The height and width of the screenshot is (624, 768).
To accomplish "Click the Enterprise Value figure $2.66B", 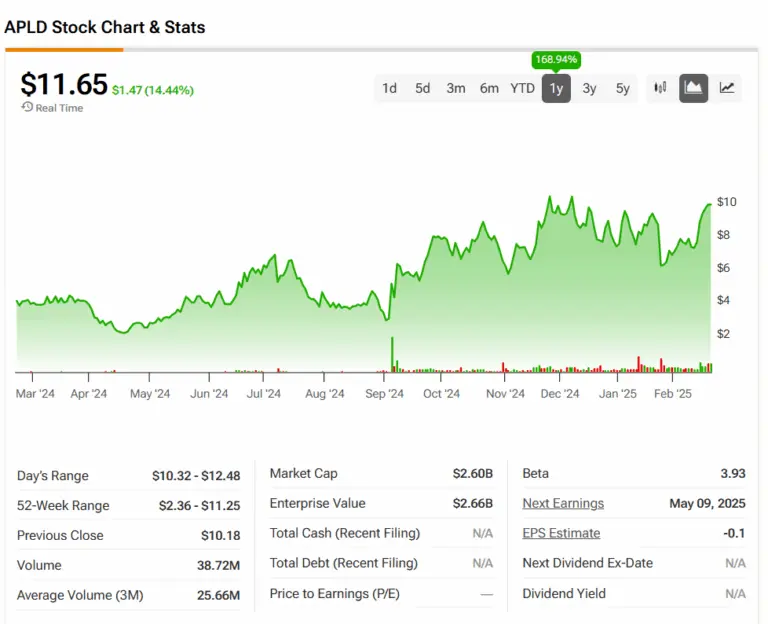I will point(473,504).
